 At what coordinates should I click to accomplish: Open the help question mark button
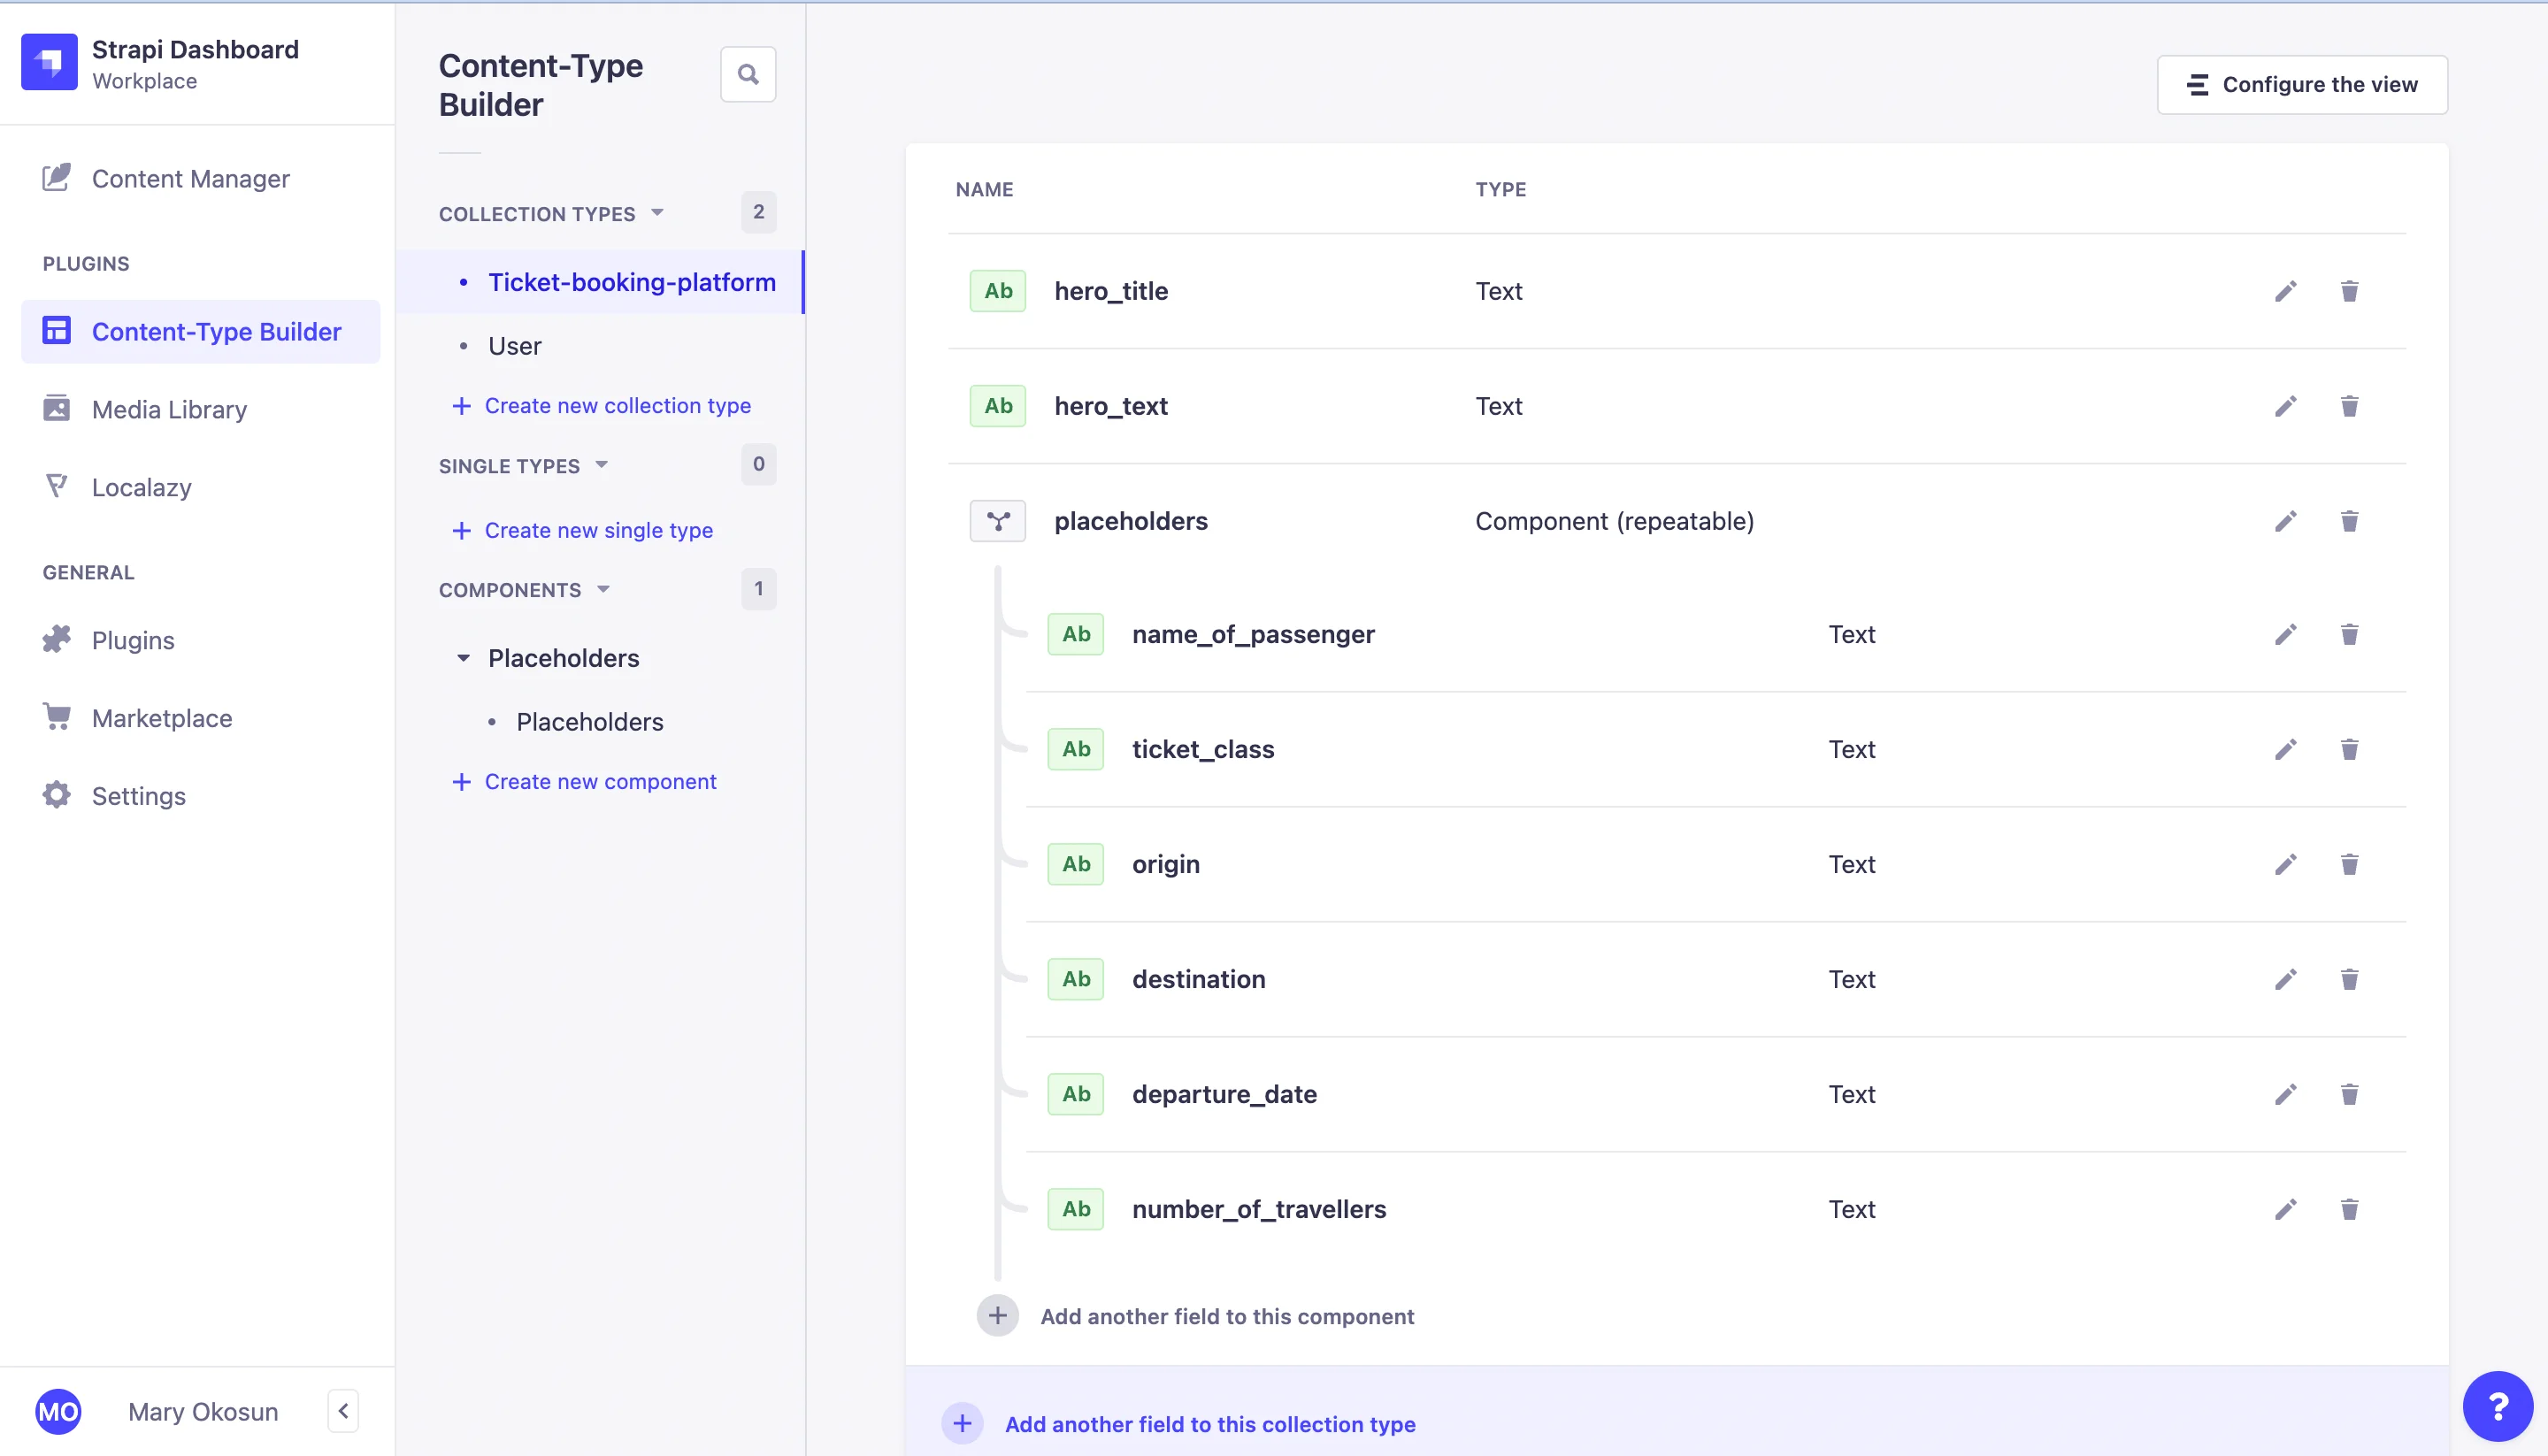2497,1406
